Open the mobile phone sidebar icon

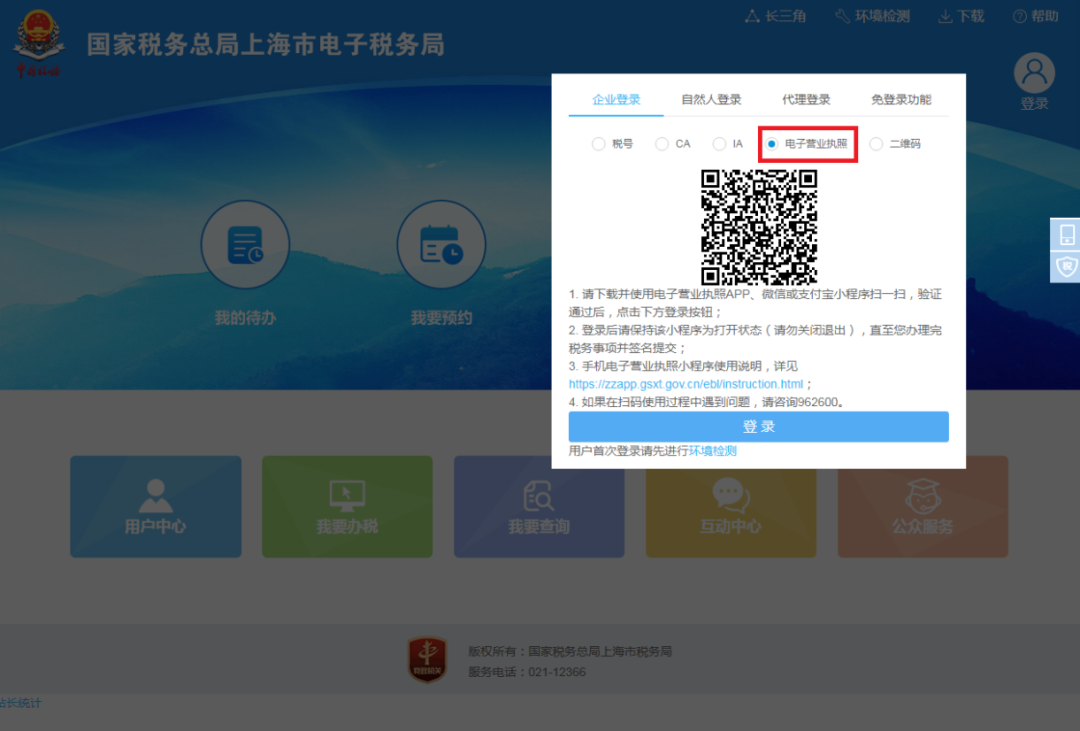[1066, 234]
